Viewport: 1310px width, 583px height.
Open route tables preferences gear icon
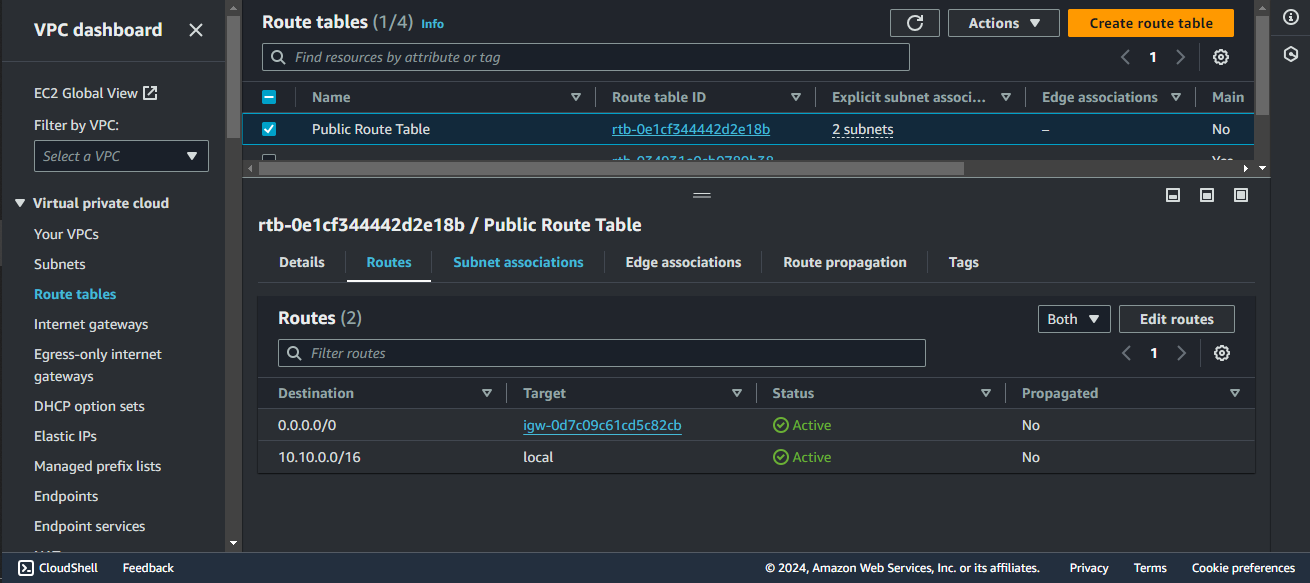[1221, 57]
